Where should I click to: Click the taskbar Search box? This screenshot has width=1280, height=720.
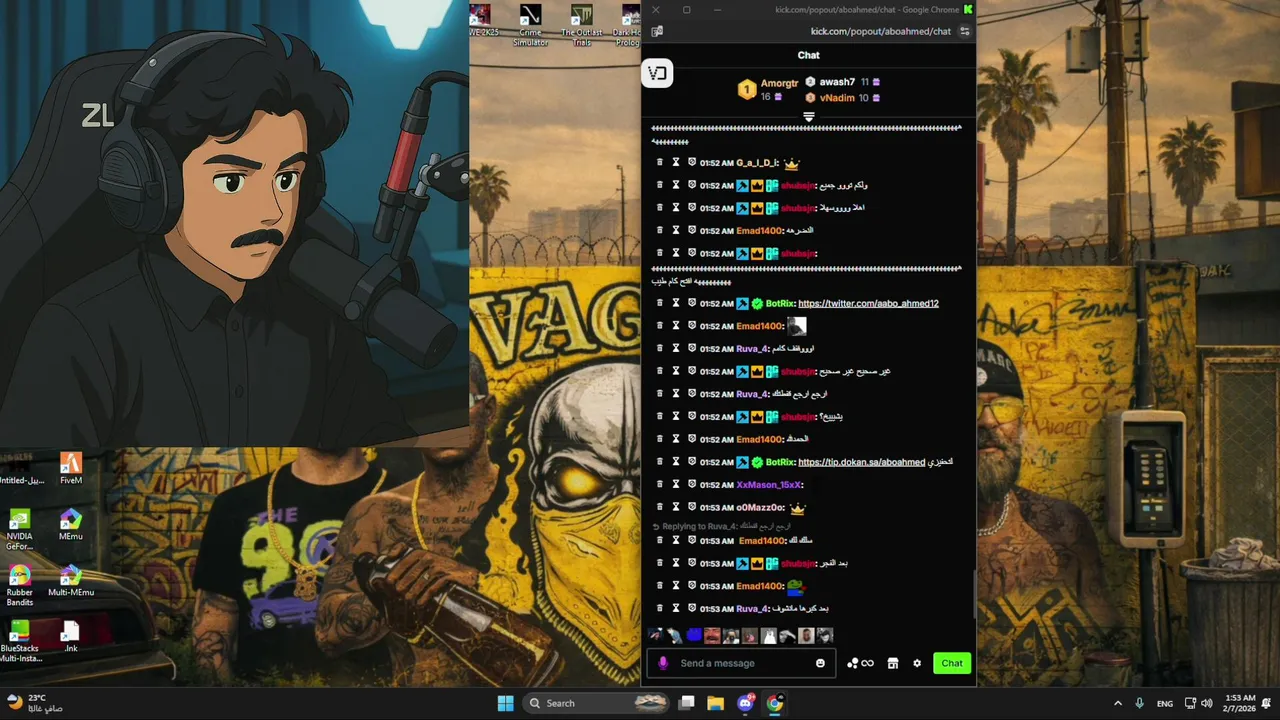coord(596,703)
